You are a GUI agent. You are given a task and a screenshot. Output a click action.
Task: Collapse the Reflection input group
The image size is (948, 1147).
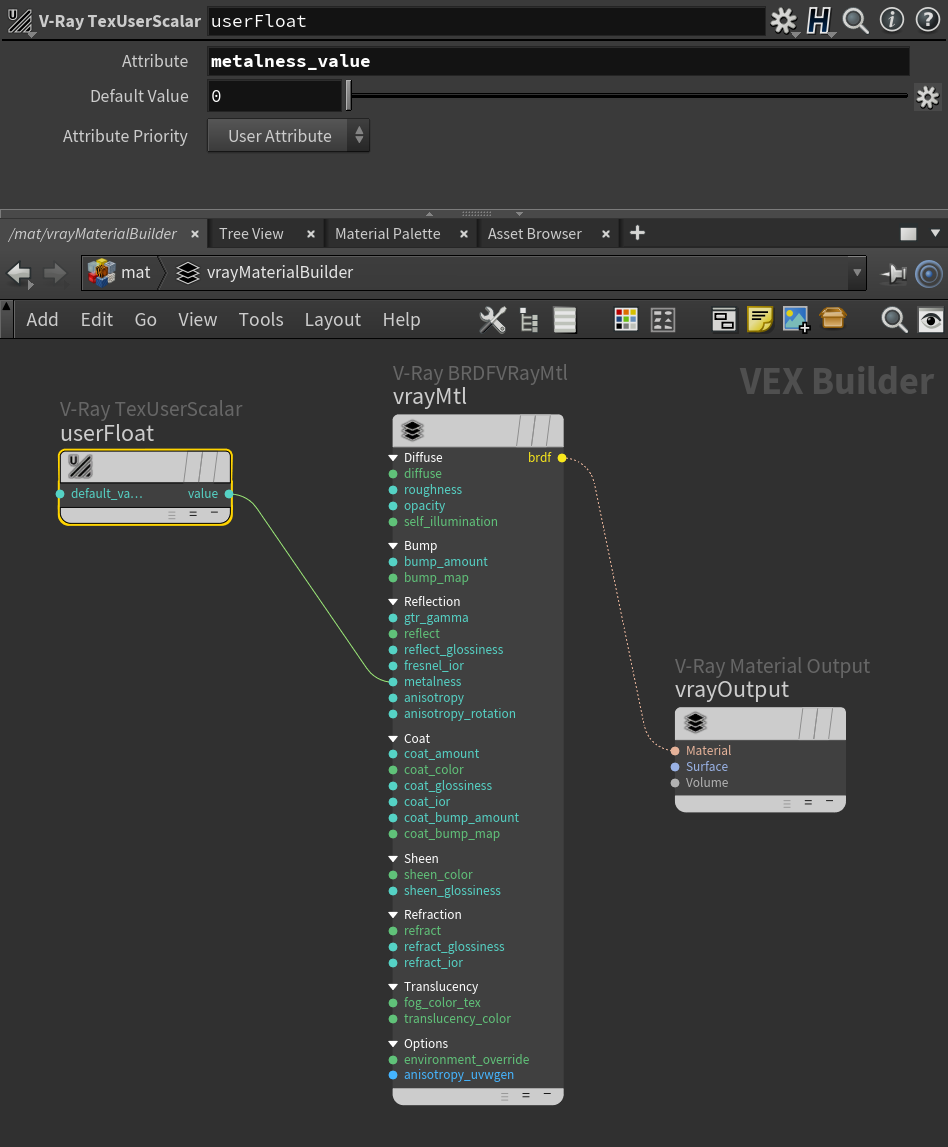tap(394, 602)
